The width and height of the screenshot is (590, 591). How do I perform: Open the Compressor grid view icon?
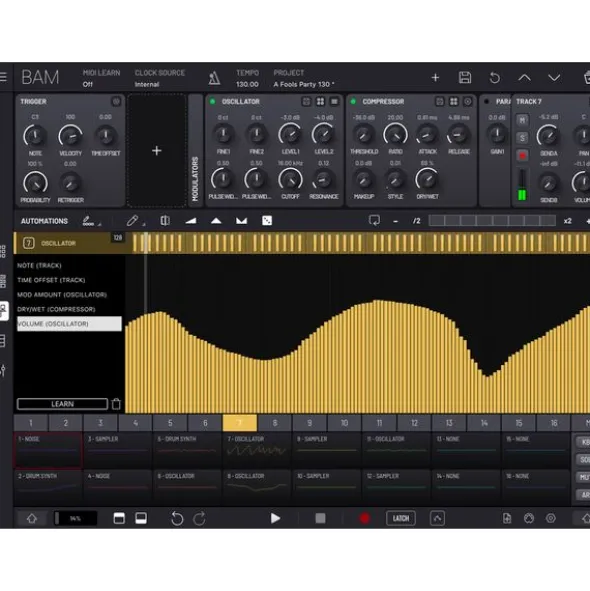click(454, 101)
